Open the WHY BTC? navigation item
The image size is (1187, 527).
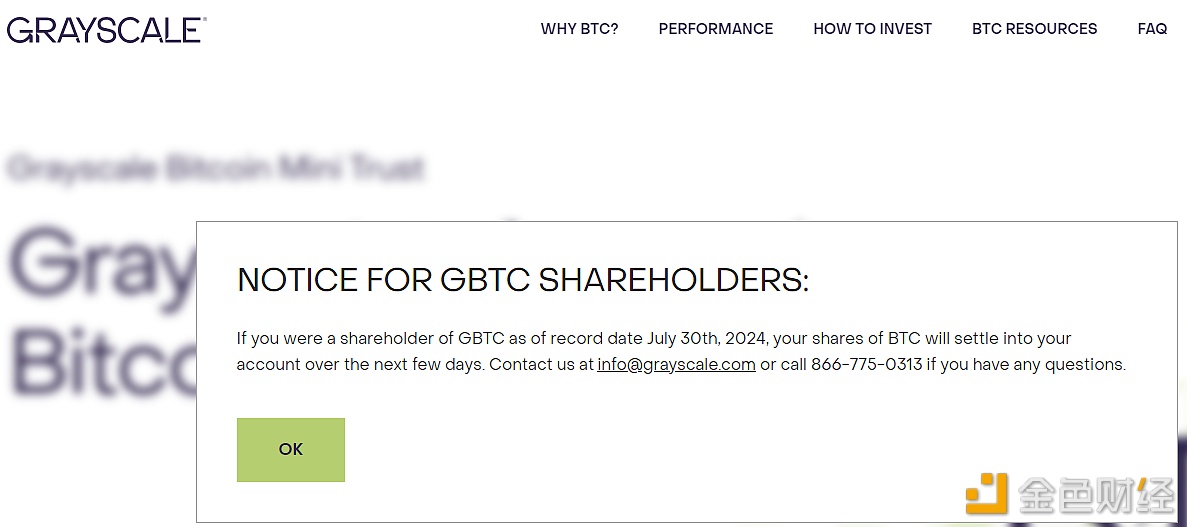pos(579,29)
